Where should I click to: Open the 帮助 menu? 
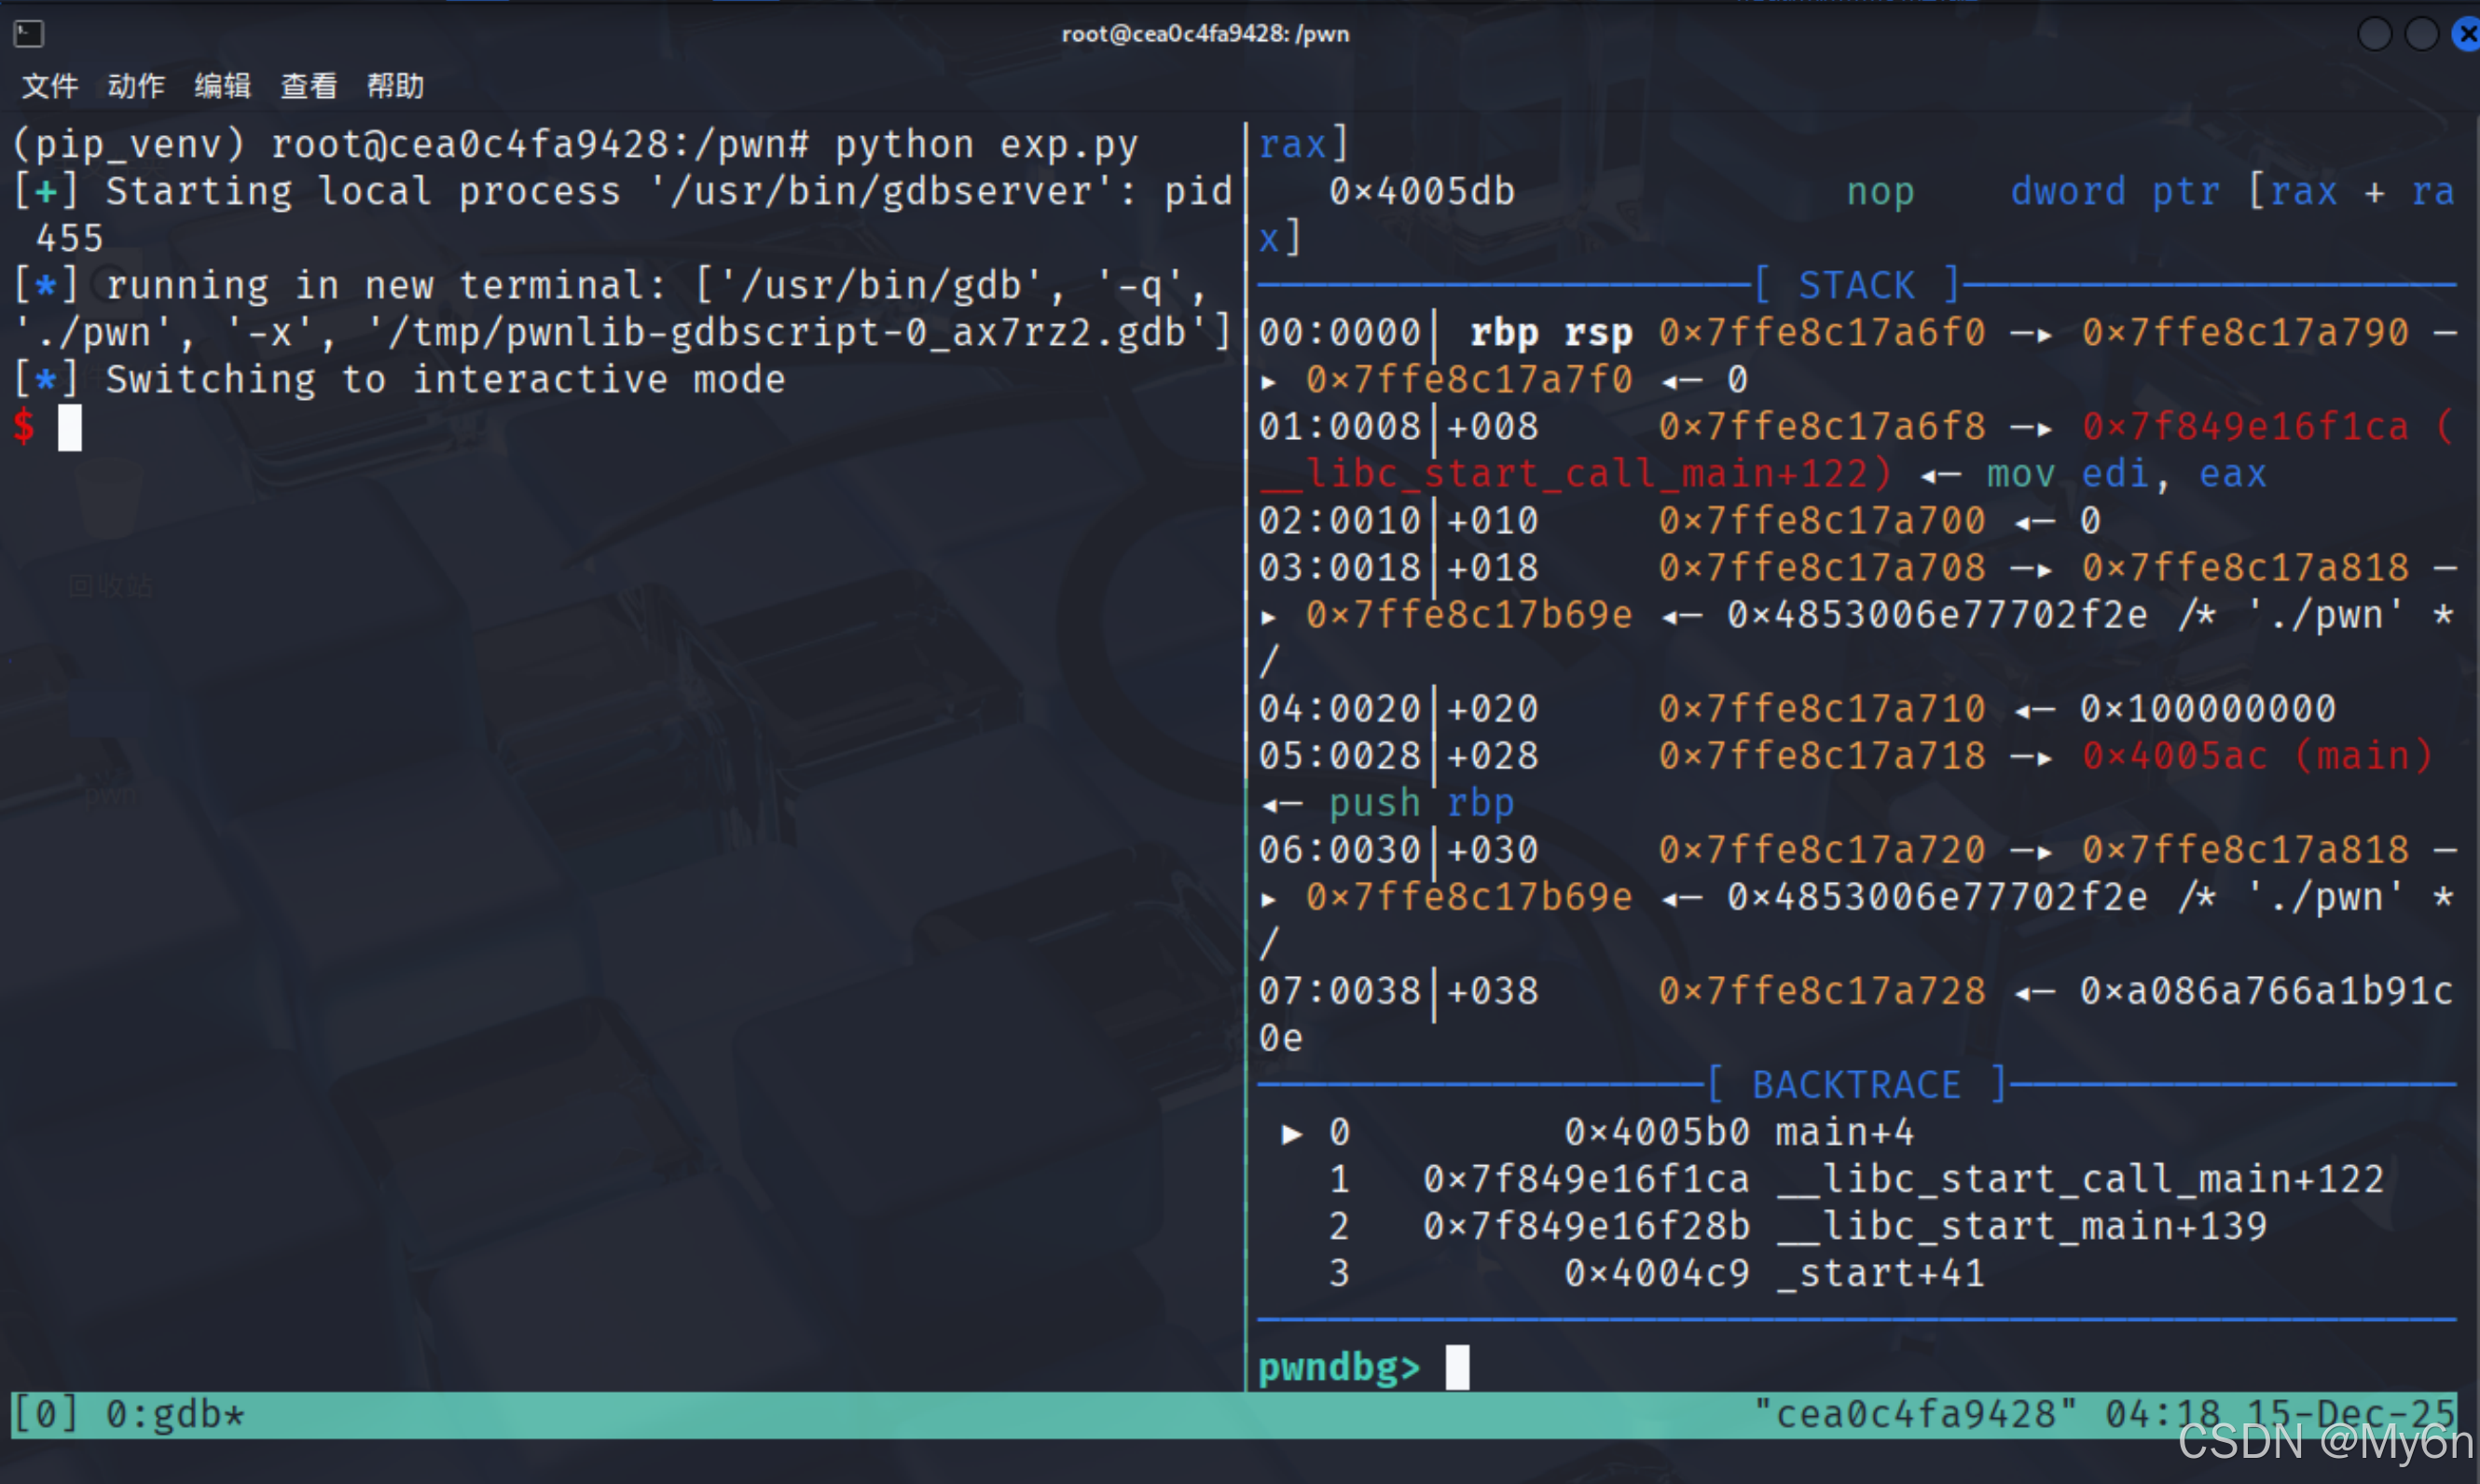pyautogui.click(x=395, y=86)
